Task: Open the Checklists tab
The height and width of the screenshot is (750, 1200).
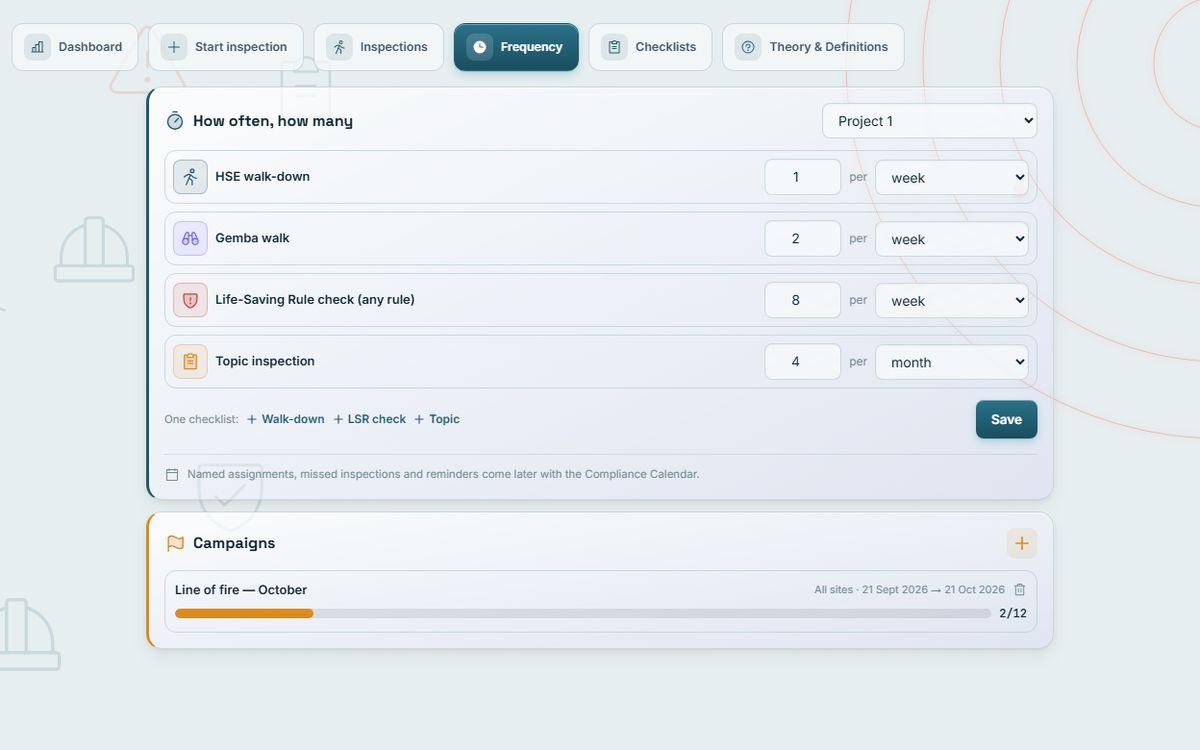Action: tap(650, 47)
